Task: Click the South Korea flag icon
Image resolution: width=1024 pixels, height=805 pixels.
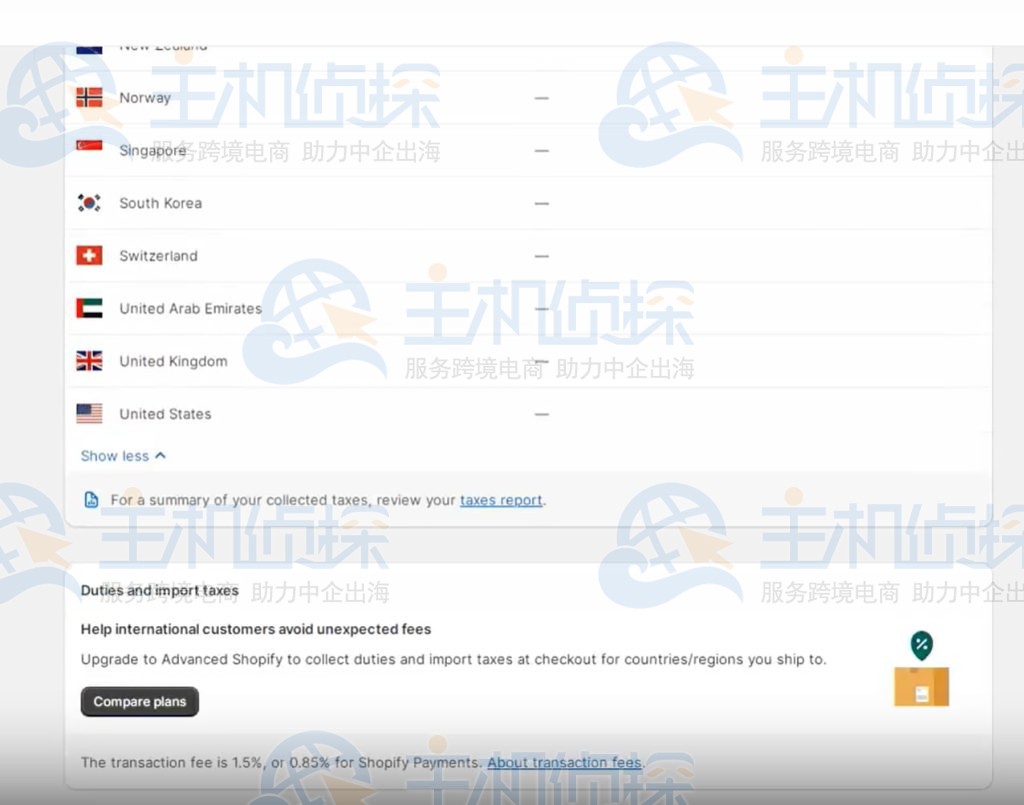Action: coord(89,202)
